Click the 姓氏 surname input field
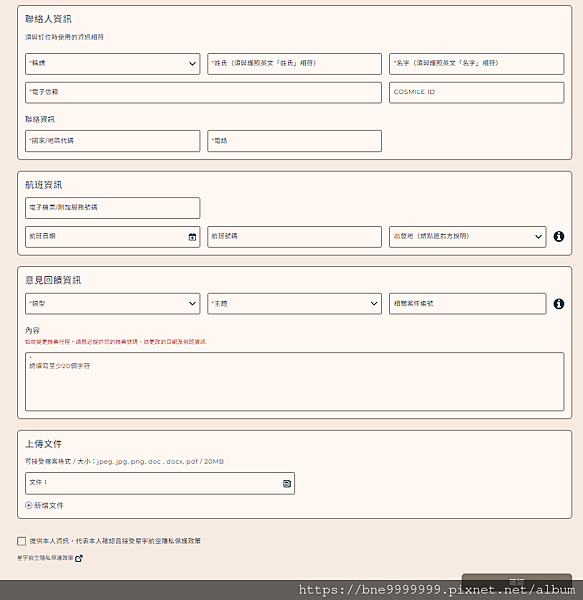This screenshot has height=600, width=583. (x=294, y=64)
